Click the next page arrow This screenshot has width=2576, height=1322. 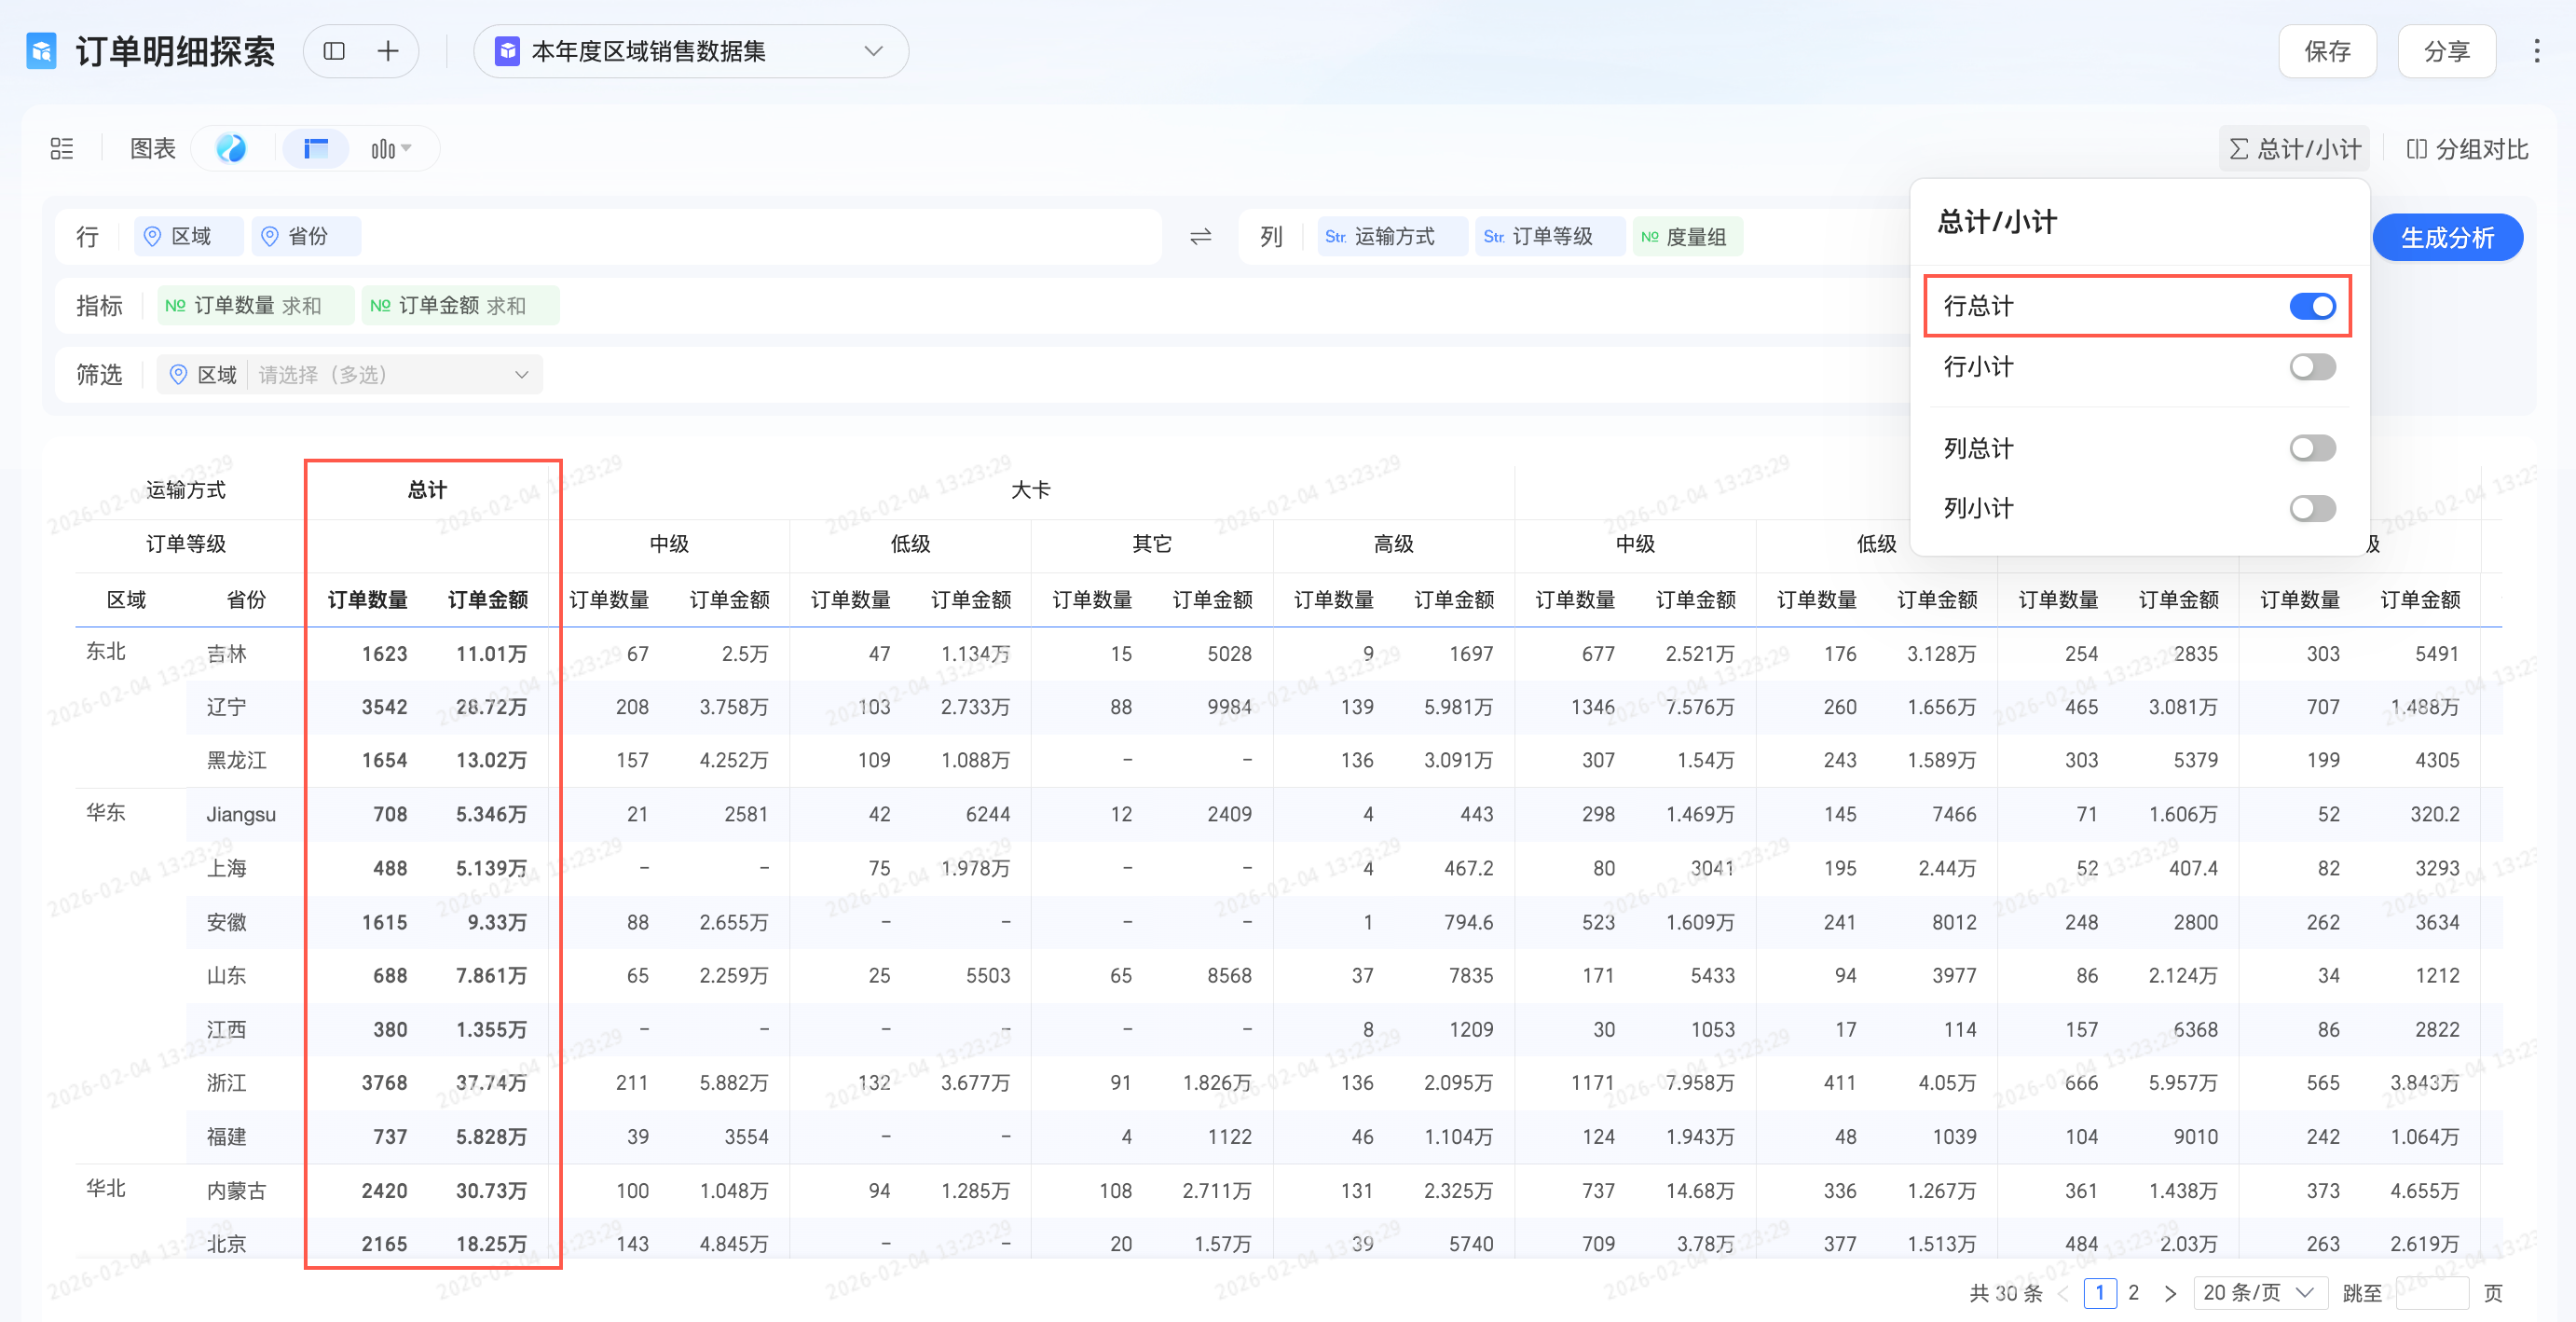tap(2169, 1293)
